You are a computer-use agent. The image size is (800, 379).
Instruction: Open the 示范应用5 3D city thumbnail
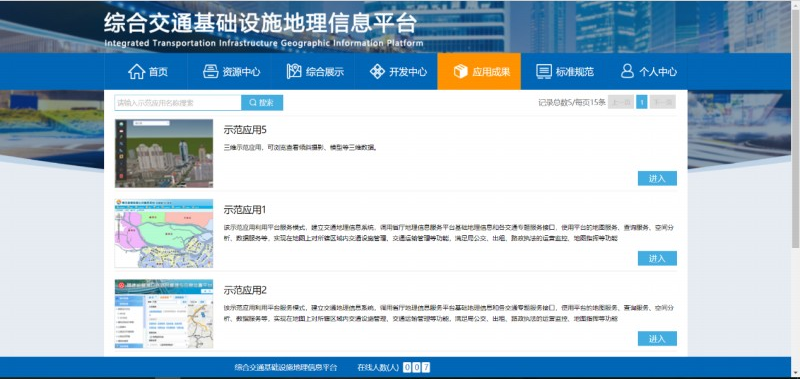tap(164, 154)
